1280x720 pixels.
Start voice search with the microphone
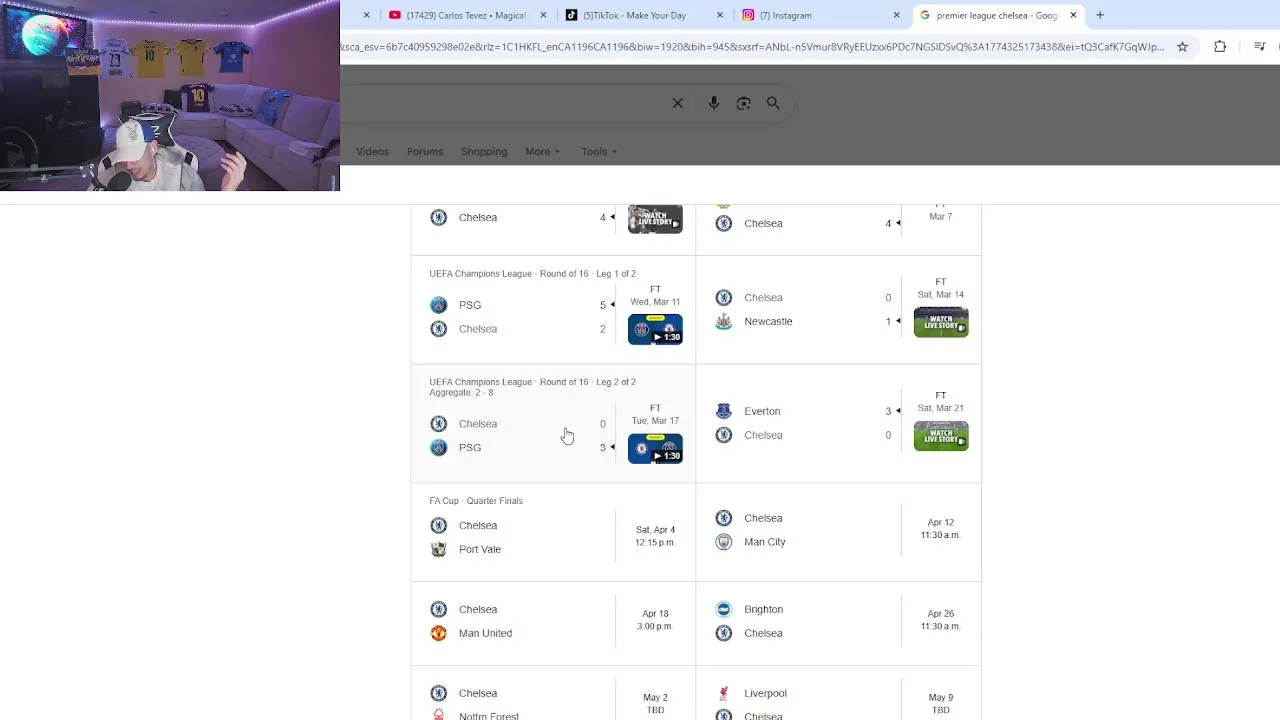(713, 103)
